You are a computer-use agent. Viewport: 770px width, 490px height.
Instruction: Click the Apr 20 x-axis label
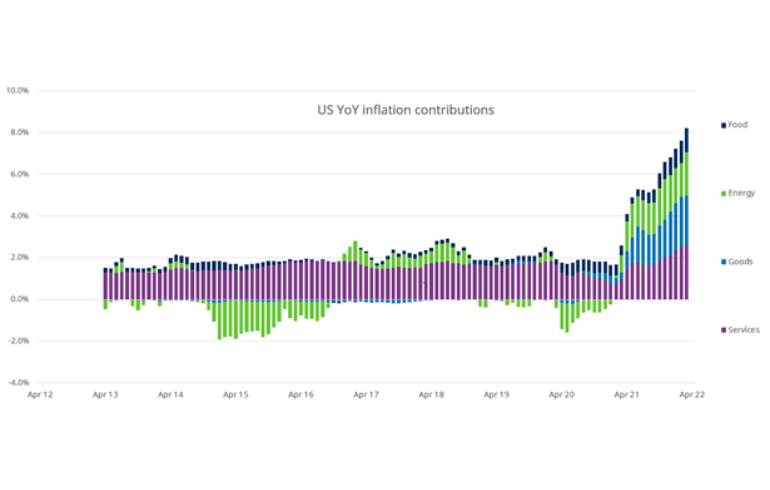562,395
